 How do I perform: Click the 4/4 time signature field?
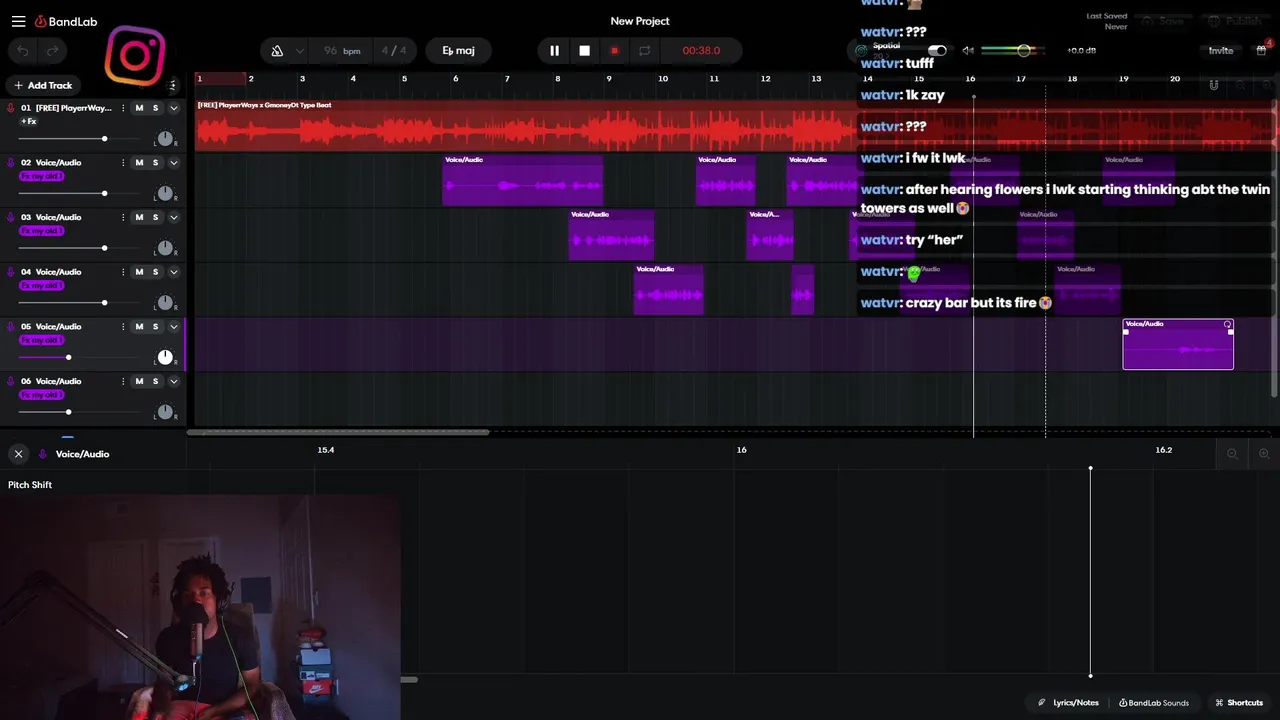click(x=394, y=51)
